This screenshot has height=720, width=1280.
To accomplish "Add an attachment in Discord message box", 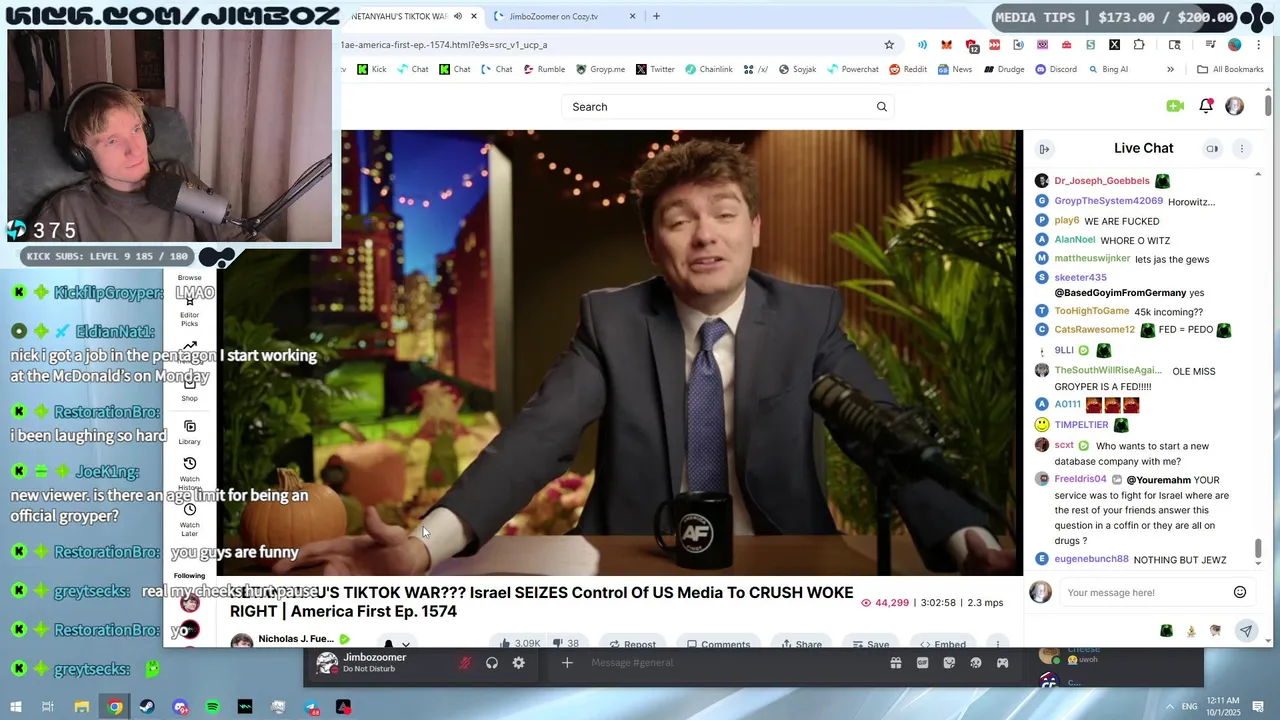I will pyautogui.click(x=566, y=663).
